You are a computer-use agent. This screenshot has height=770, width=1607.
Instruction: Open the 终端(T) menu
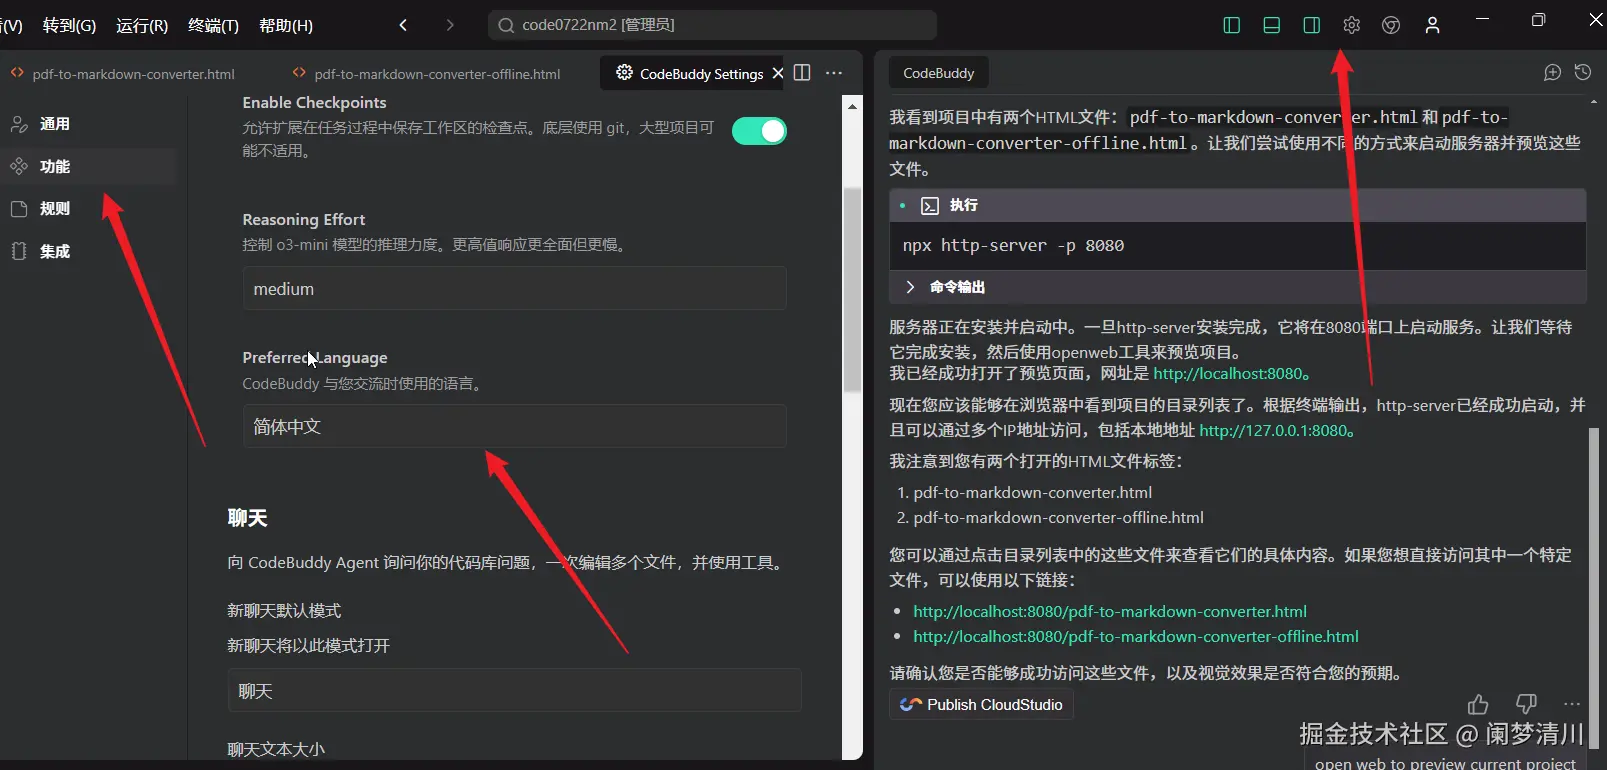click(x=213, y=25)
